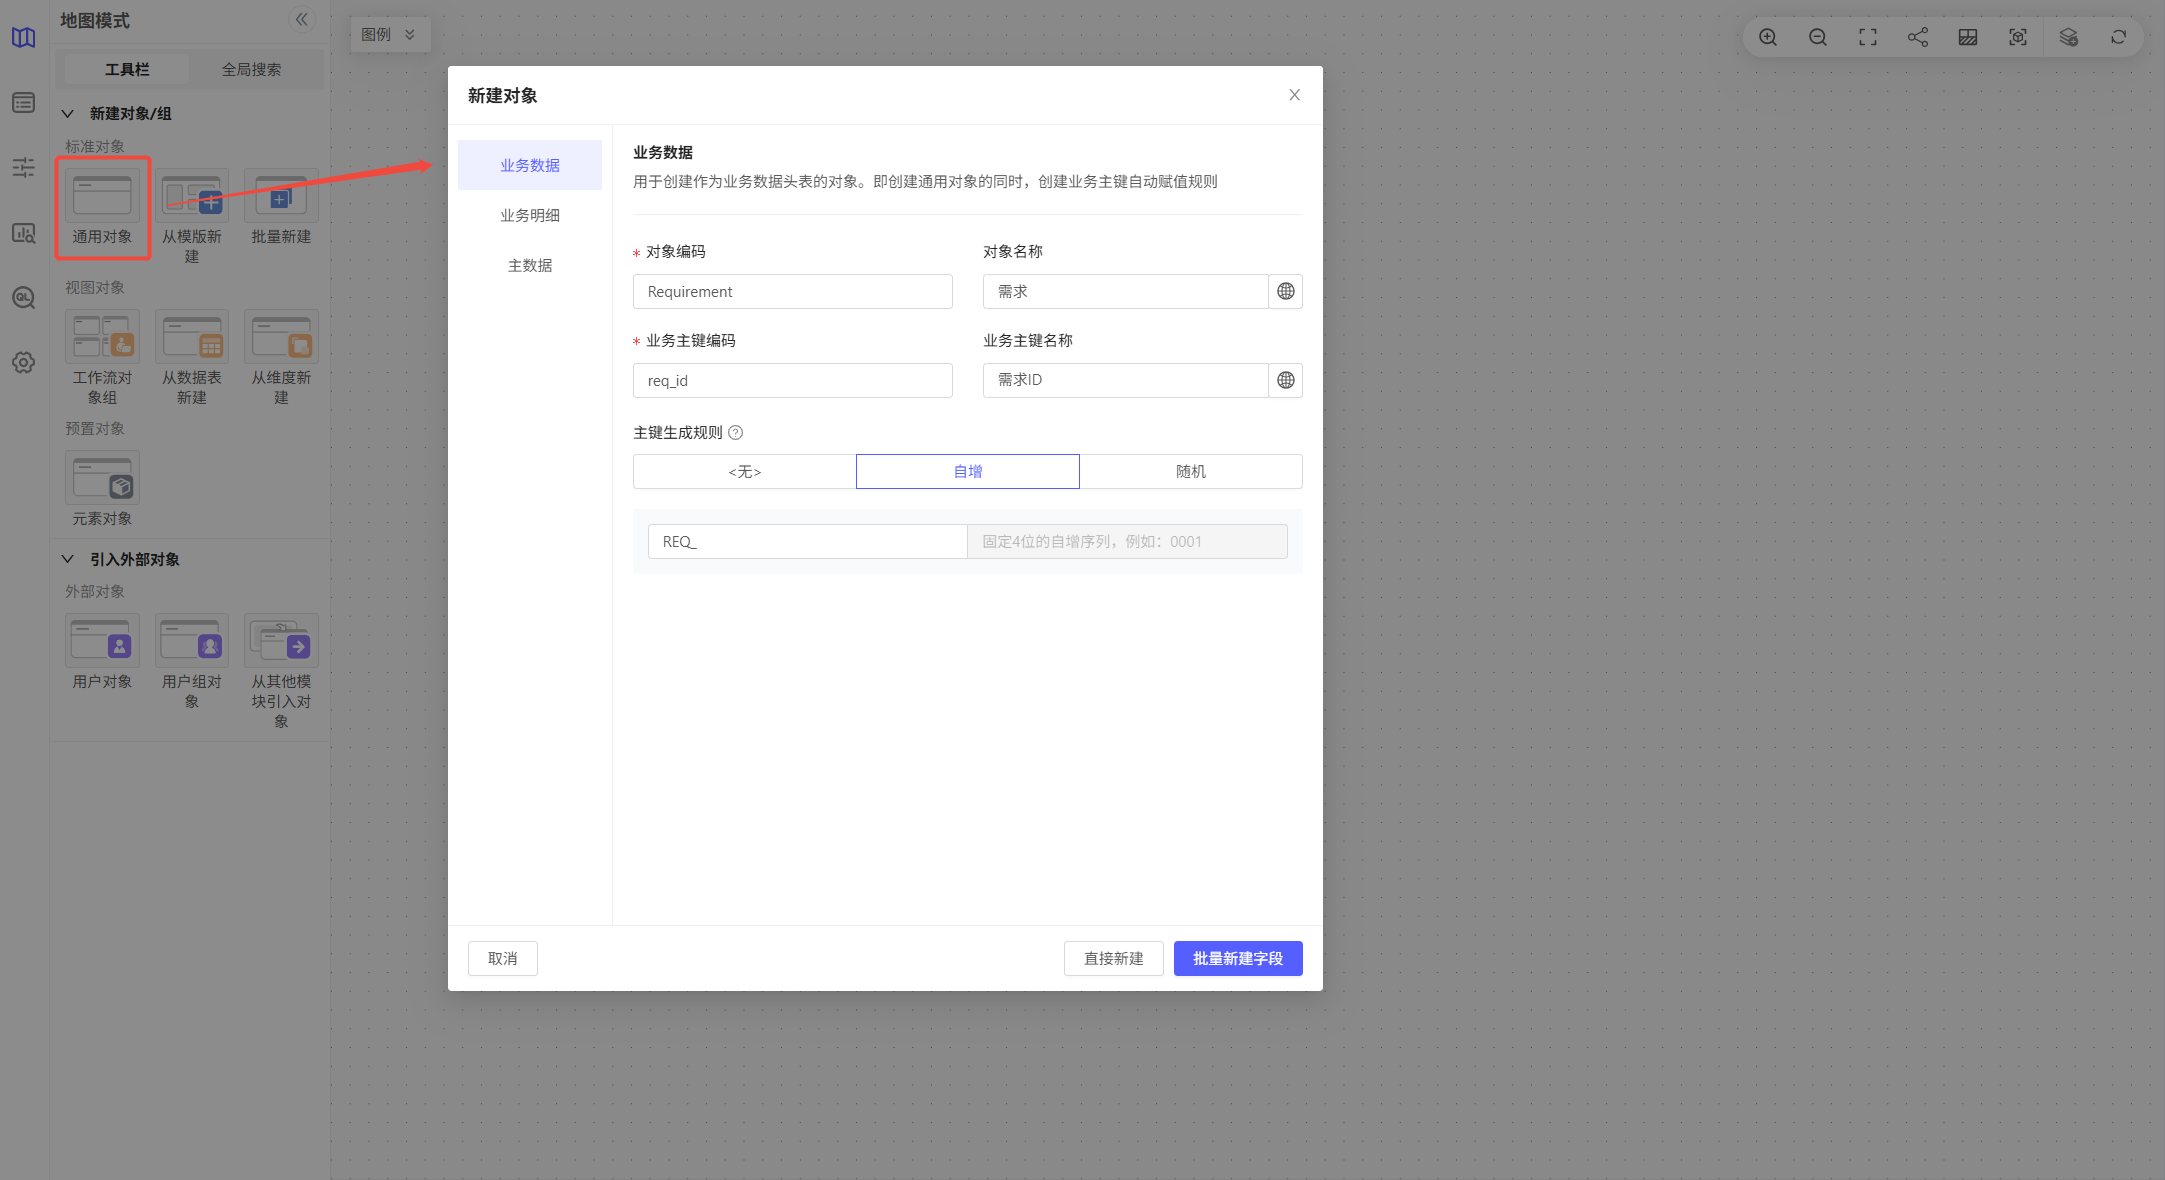Open the gear settings icon in left sidebar

point(24,362)
